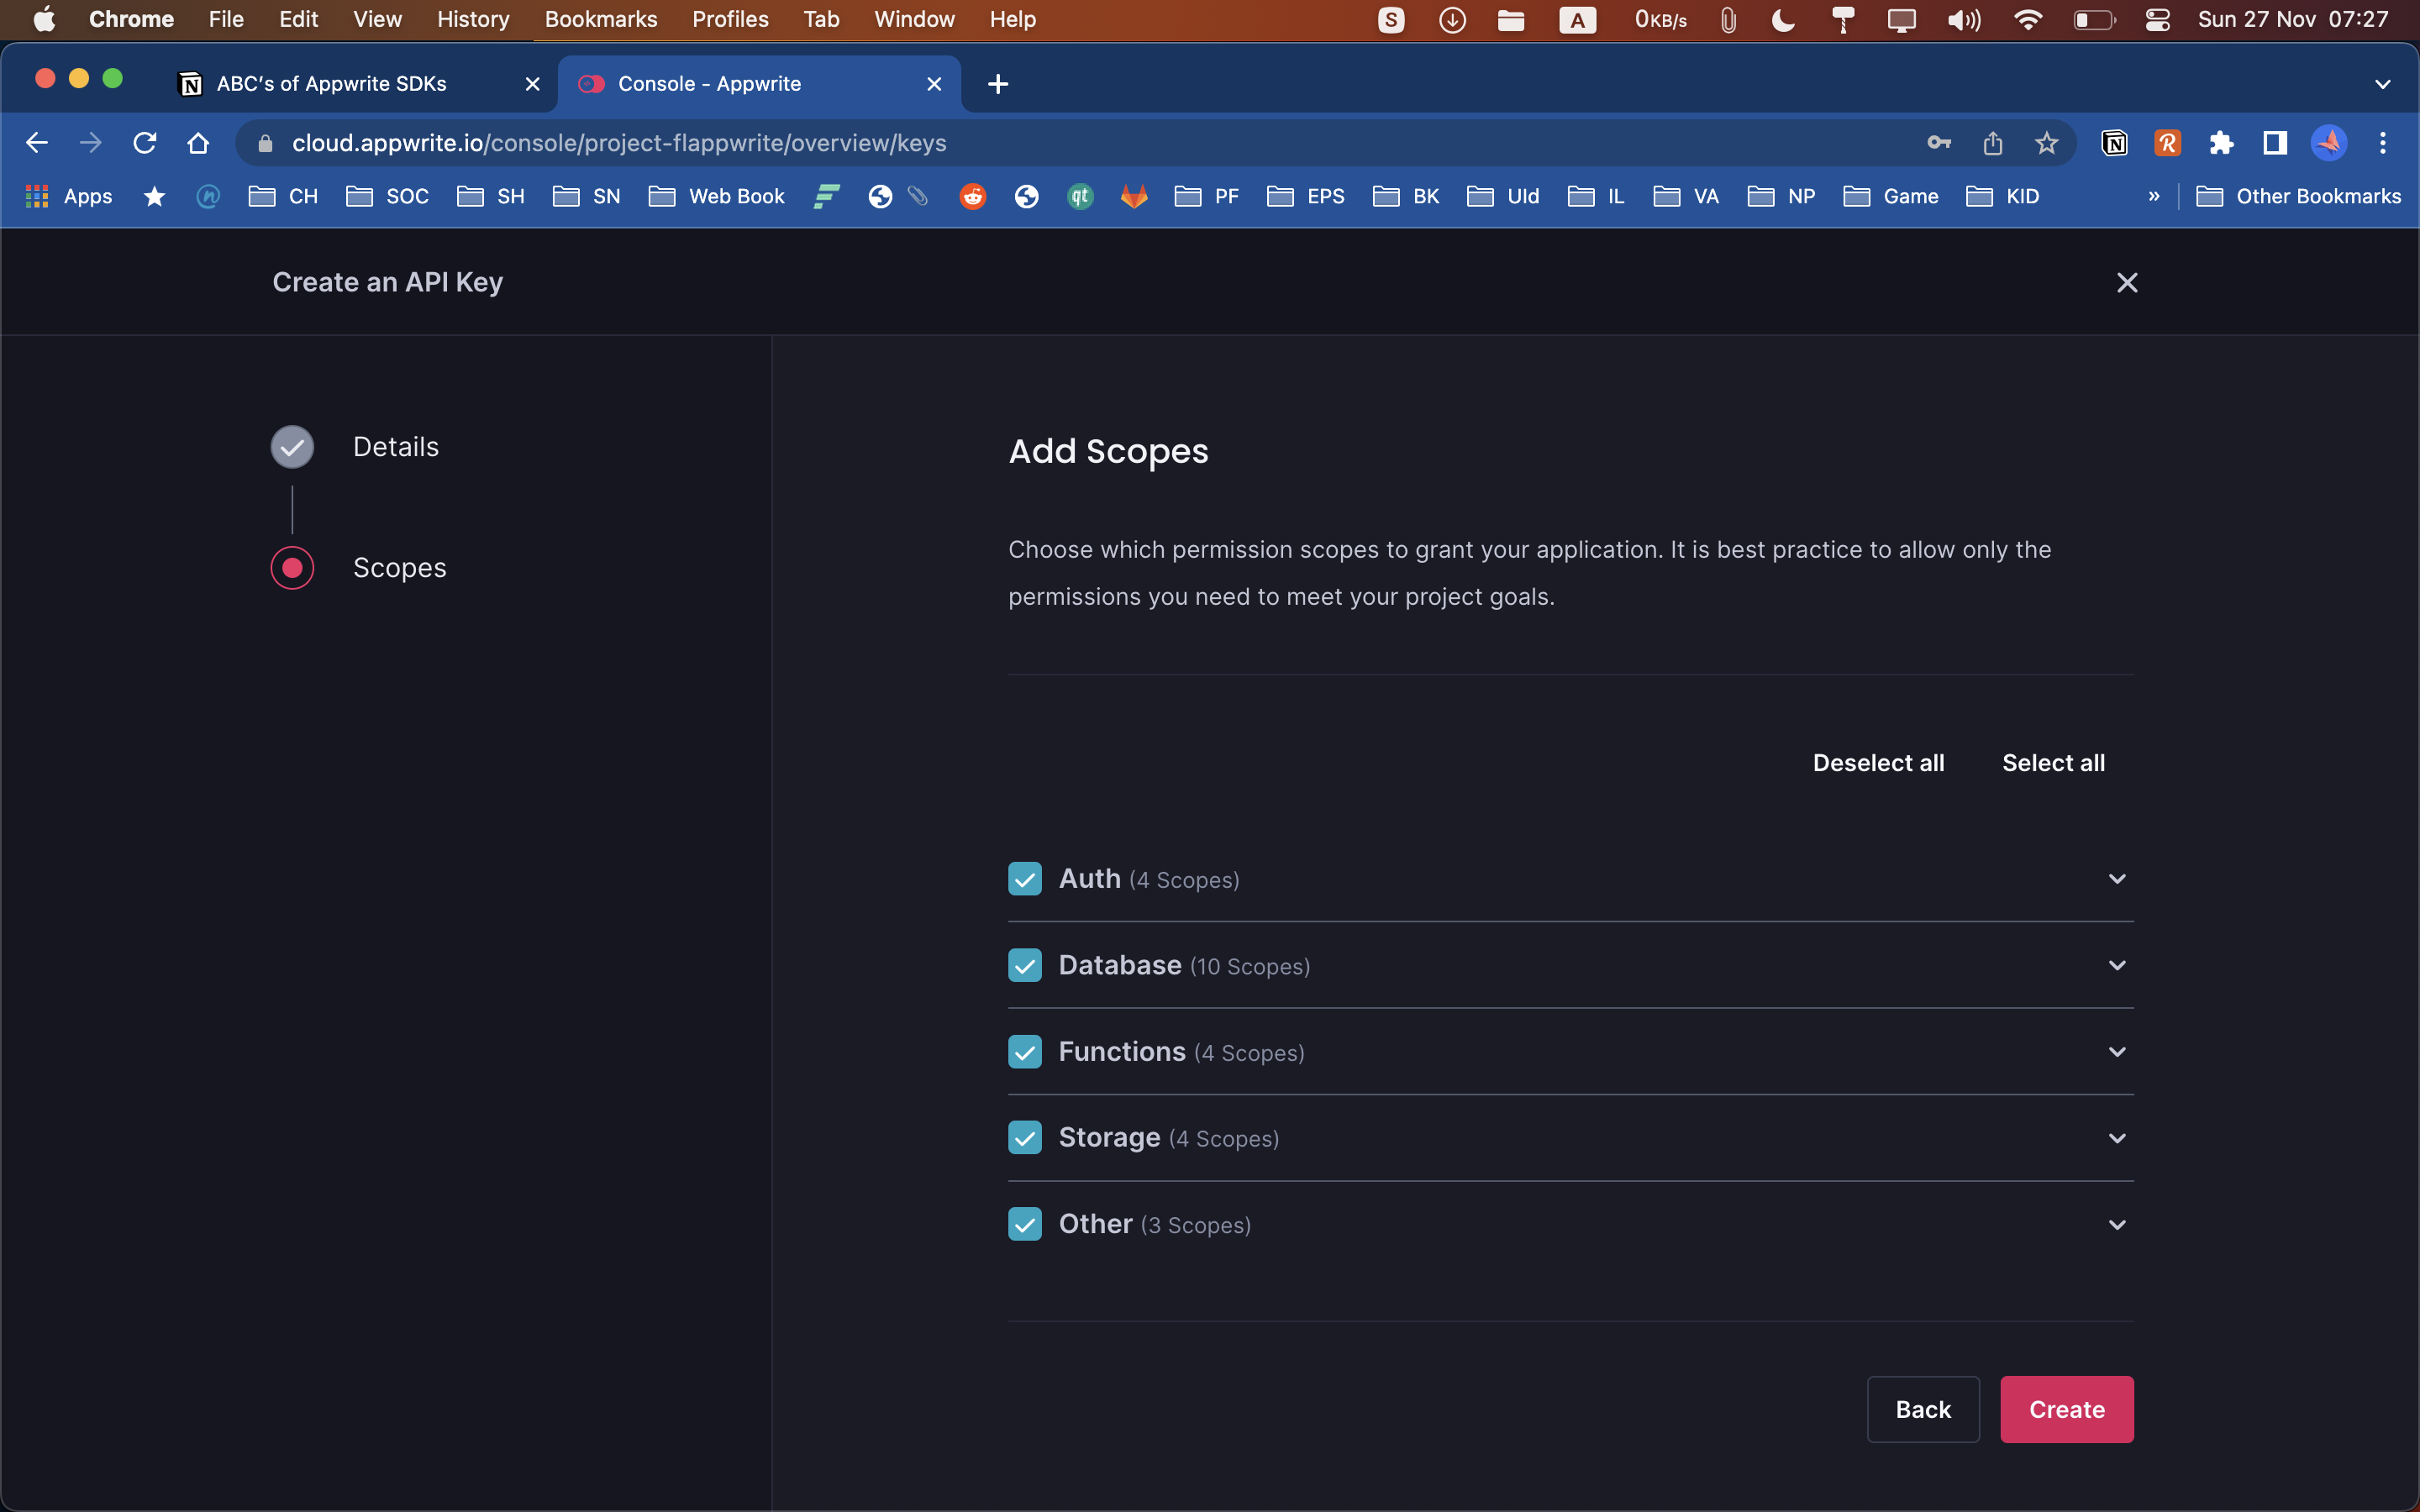
Task: Open the Apple menu
Action: click(44, 19)
